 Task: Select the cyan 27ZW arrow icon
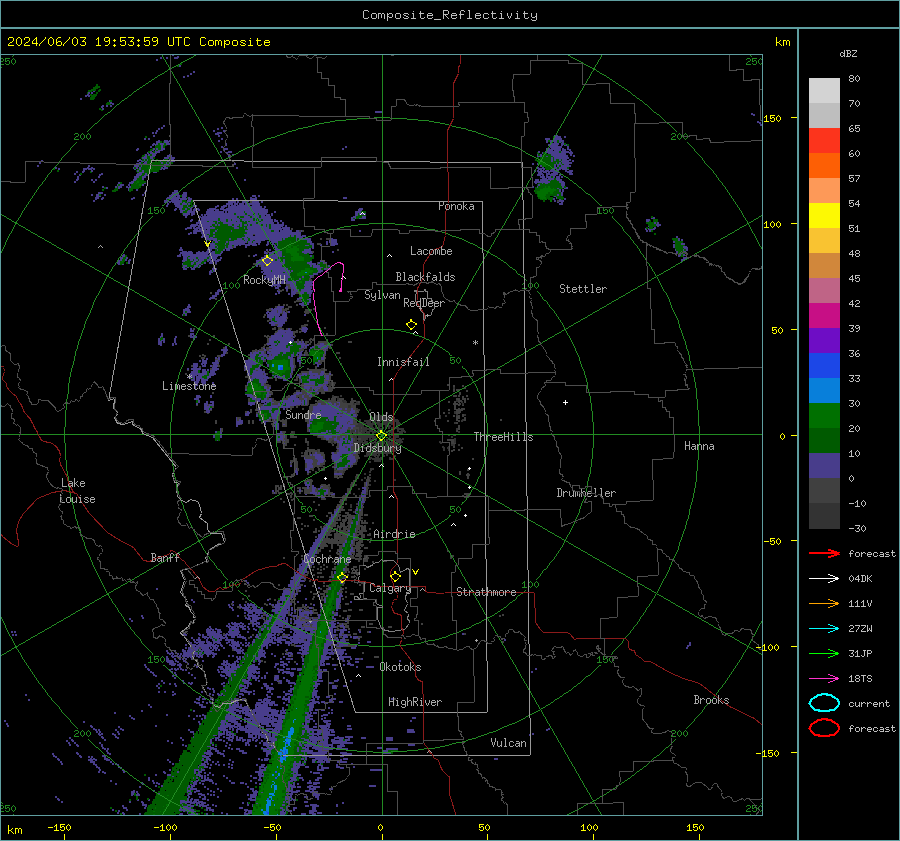point(824,628)
